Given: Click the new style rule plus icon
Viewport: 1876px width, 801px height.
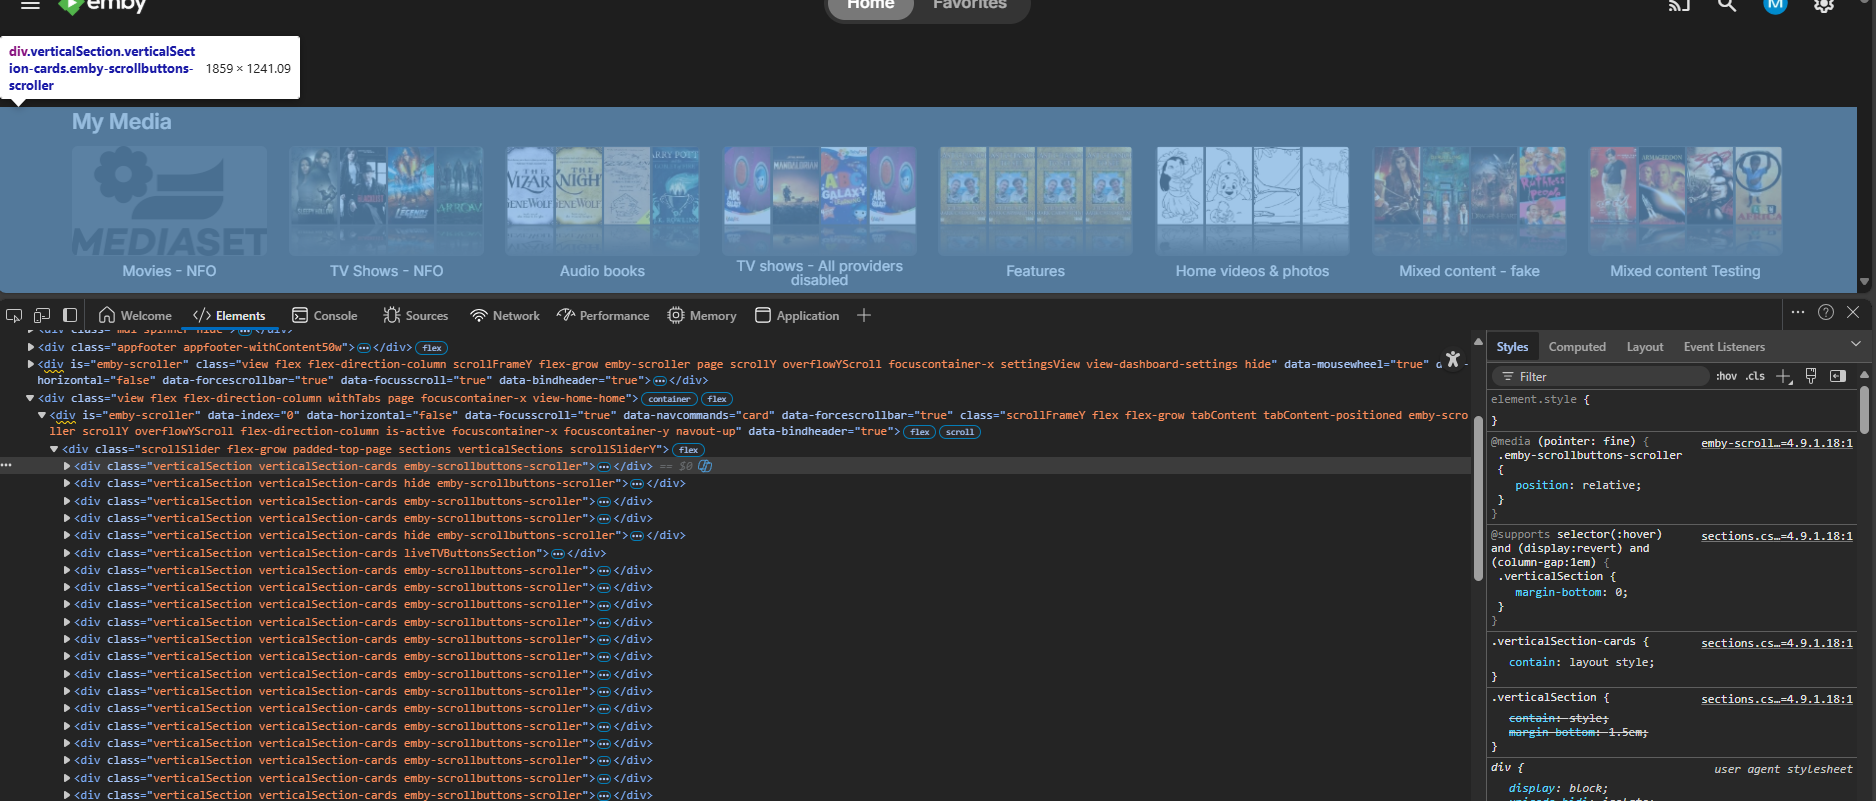Looking at the screenshot, I should click(x=1784, y=376).
